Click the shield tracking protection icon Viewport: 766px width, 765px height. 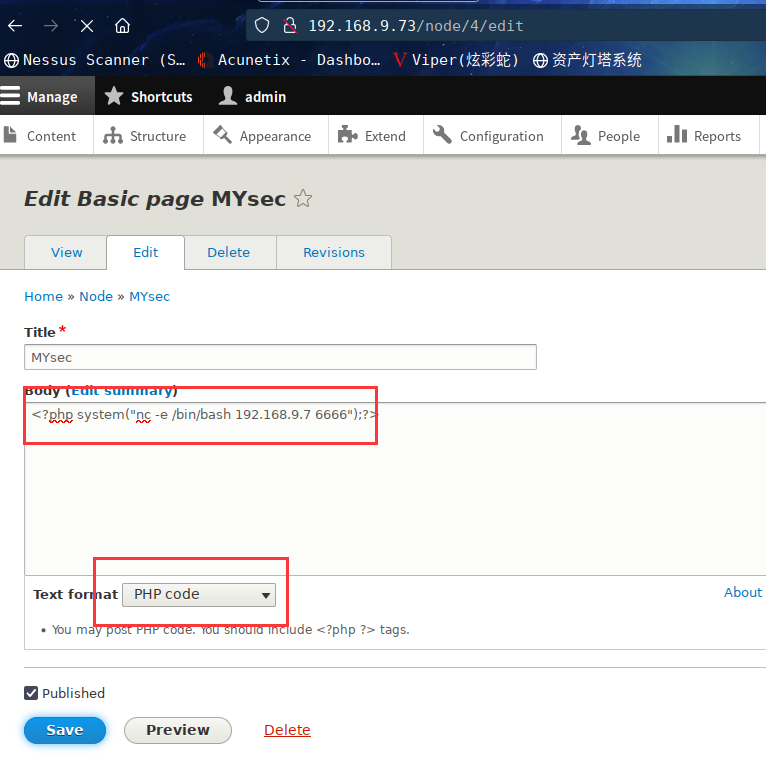[x=262, y=25]
